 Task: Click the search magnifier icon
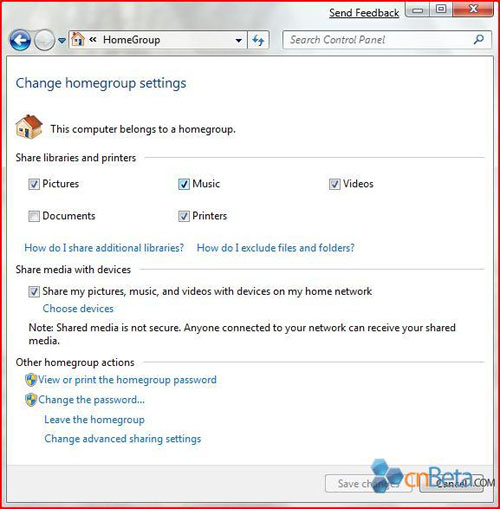[479, 40]
